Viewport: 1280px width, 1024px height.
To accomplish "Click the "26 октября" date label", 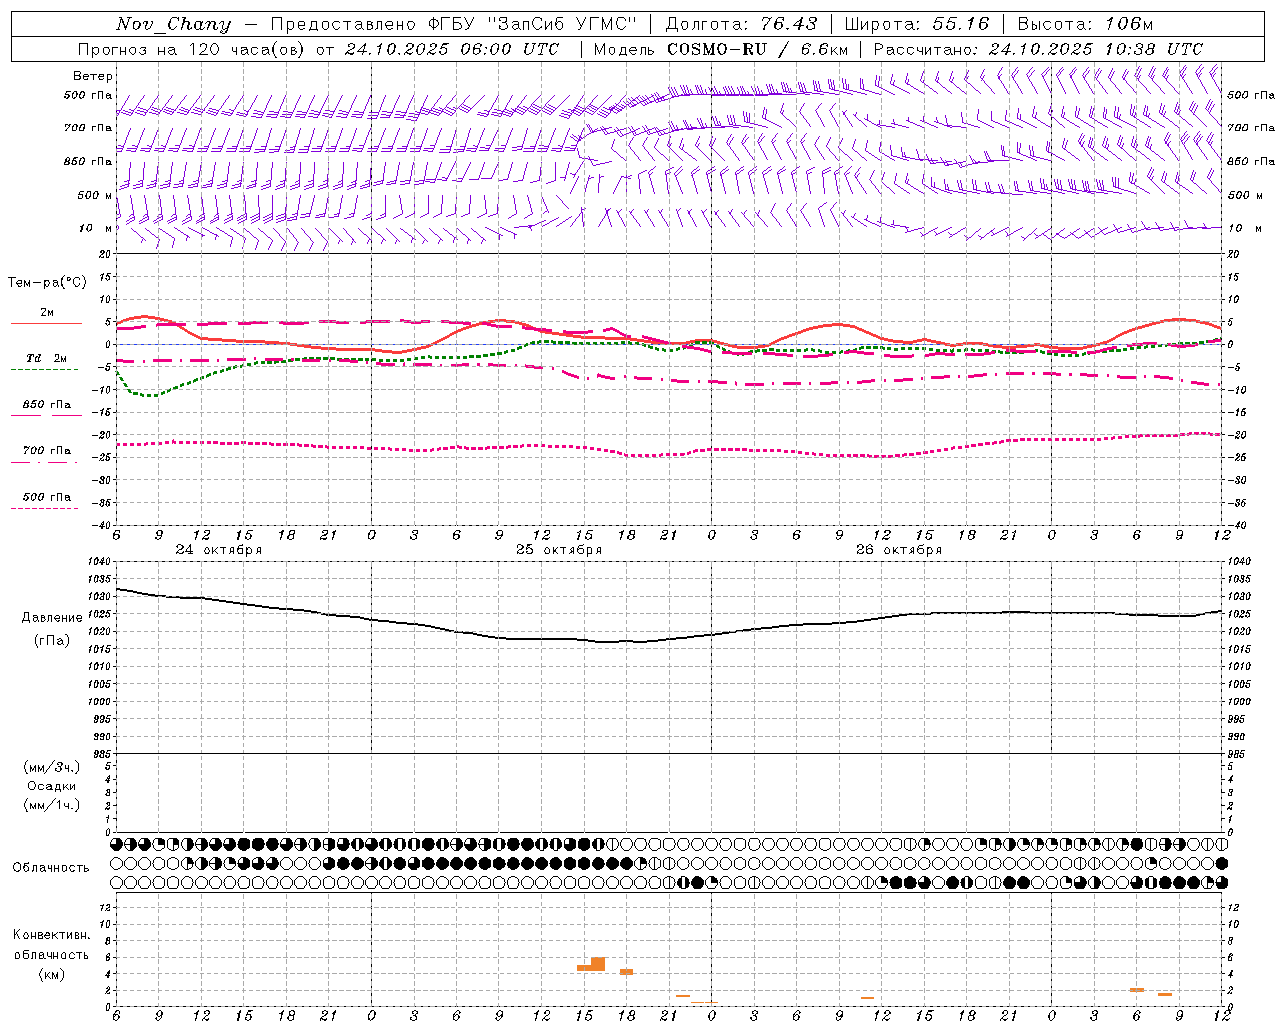I will tap(899, 550).
